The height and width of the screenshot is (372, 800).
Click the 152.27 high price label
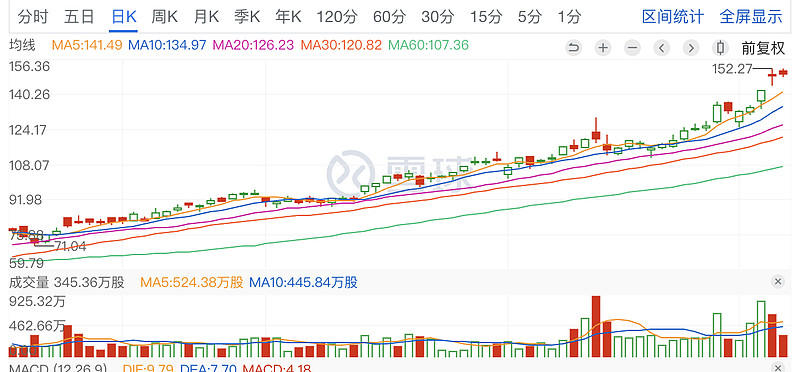click(732, 68)
